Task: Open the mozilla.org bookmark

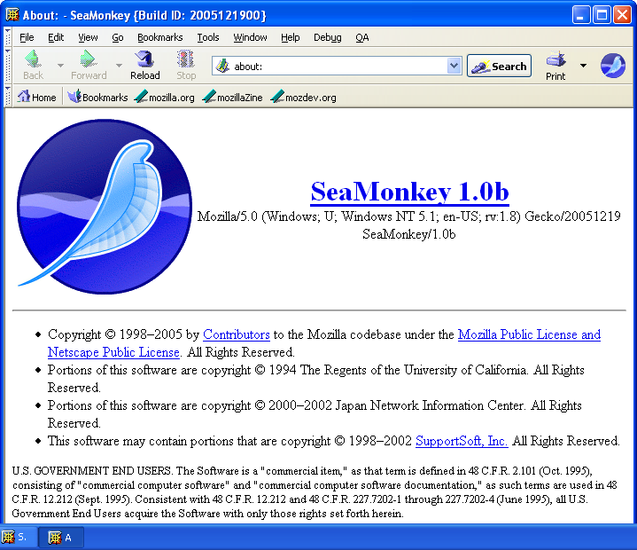Action: coord(165,97)
